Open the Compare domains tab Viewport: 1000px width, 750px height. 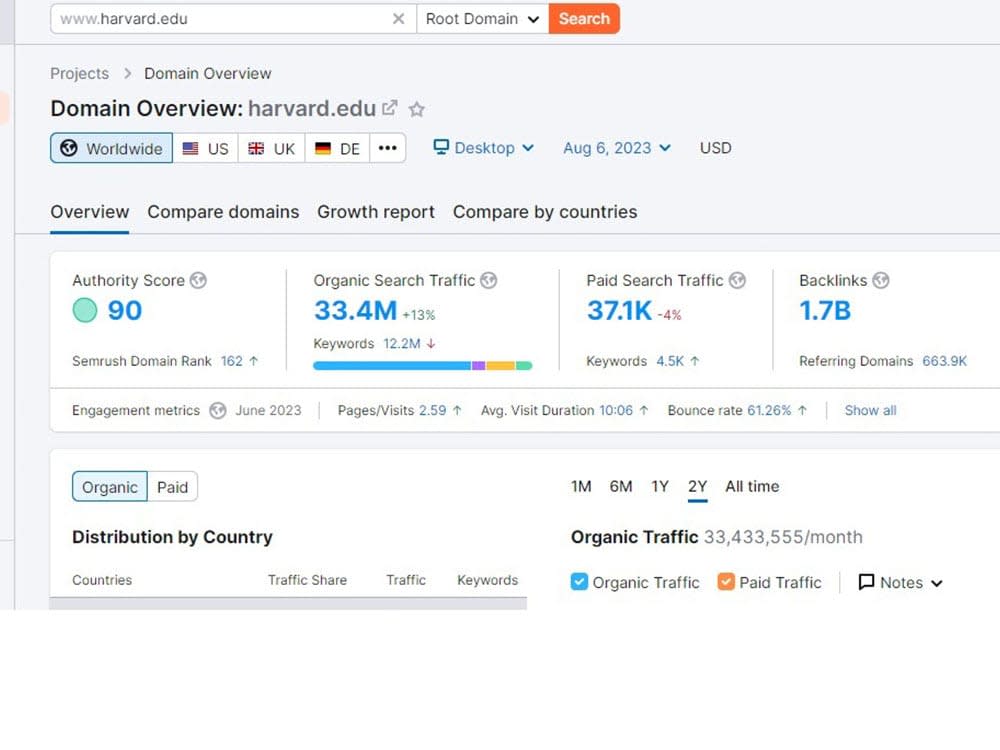tap(223, 212)
